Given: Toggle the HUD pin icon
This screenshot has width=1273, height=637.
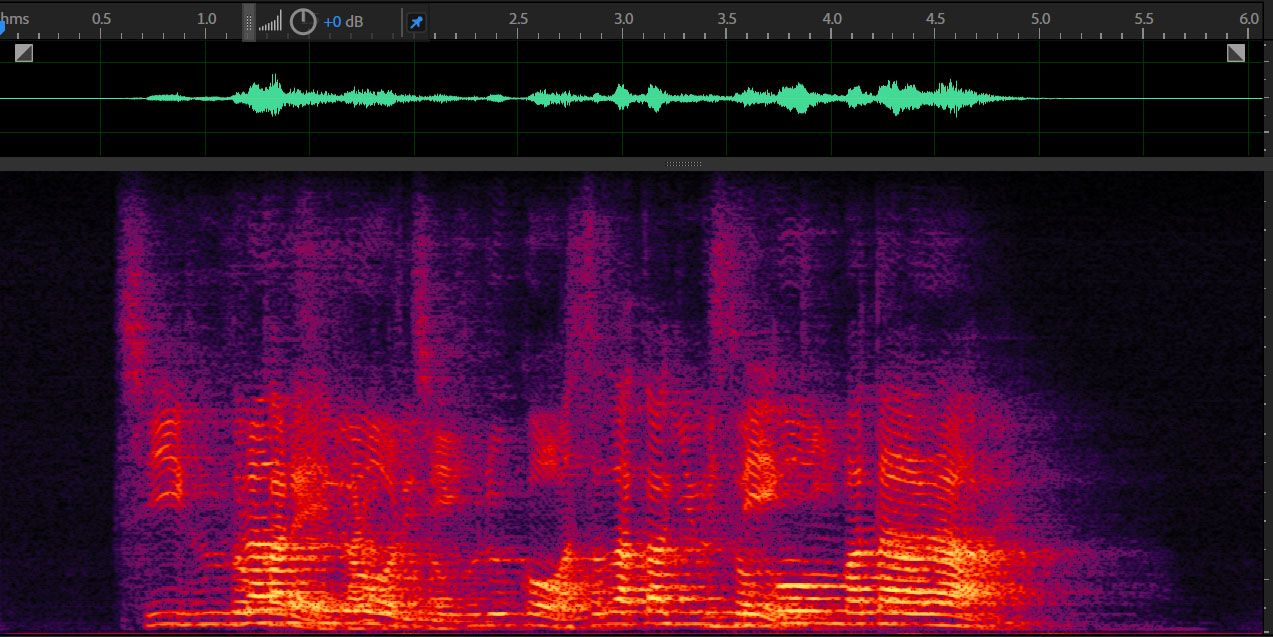Looking at the screenshot, I should click(416, 22).
